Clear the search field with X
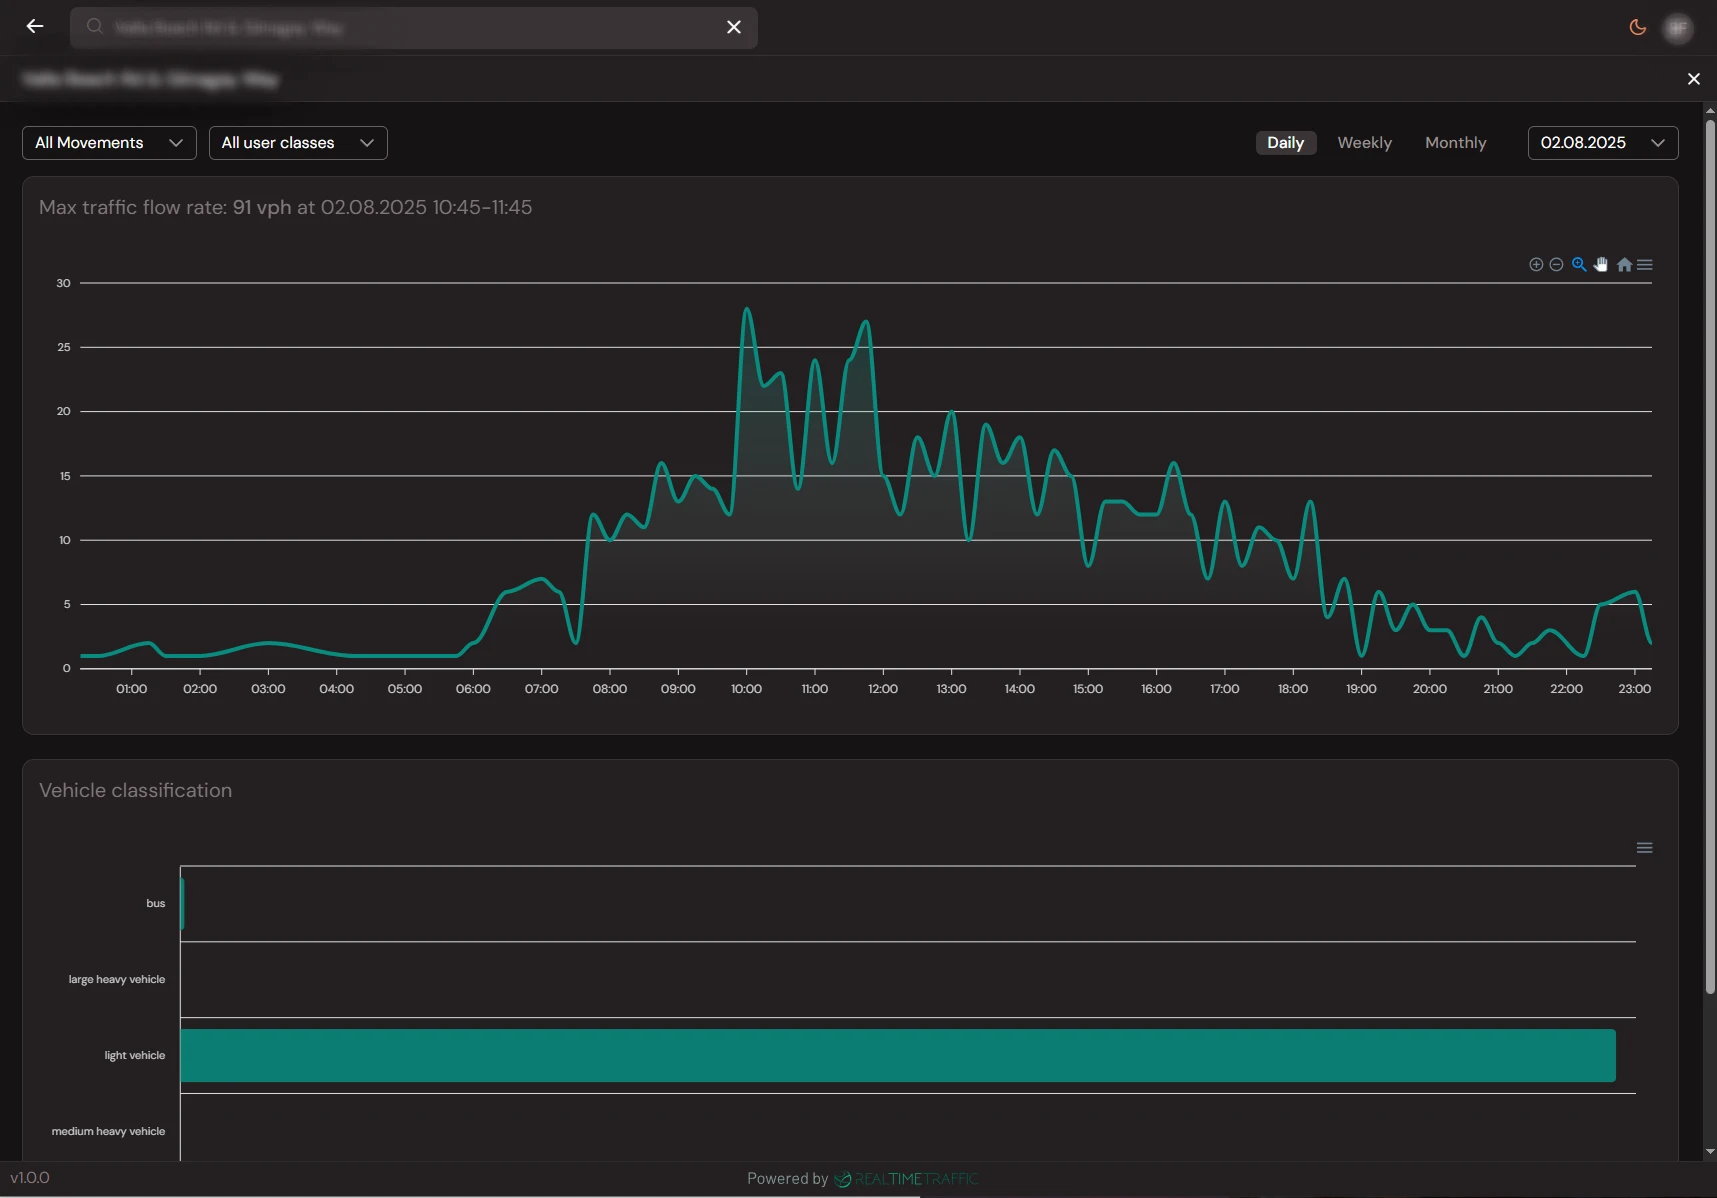 (x=733, y=27)
